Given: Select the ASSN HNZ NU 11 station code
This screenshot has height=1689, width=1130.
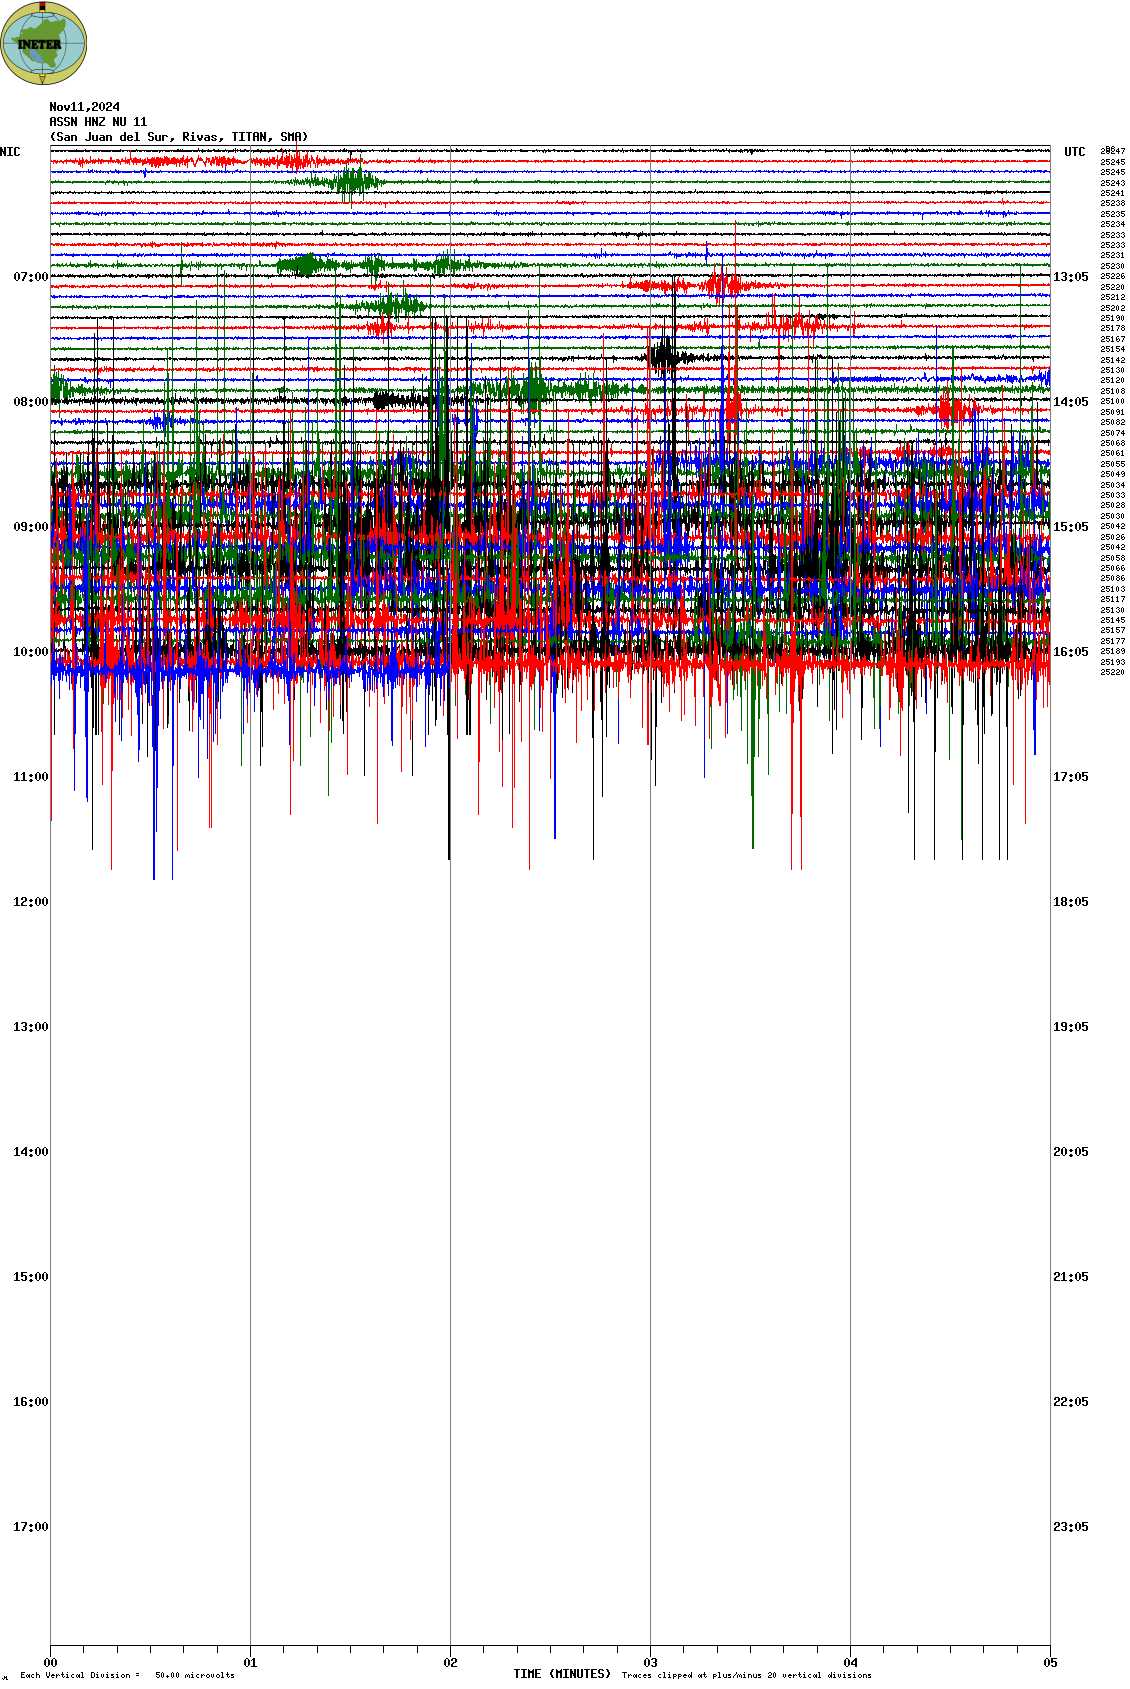Looking at the screenshot, I should coord(98,122).
